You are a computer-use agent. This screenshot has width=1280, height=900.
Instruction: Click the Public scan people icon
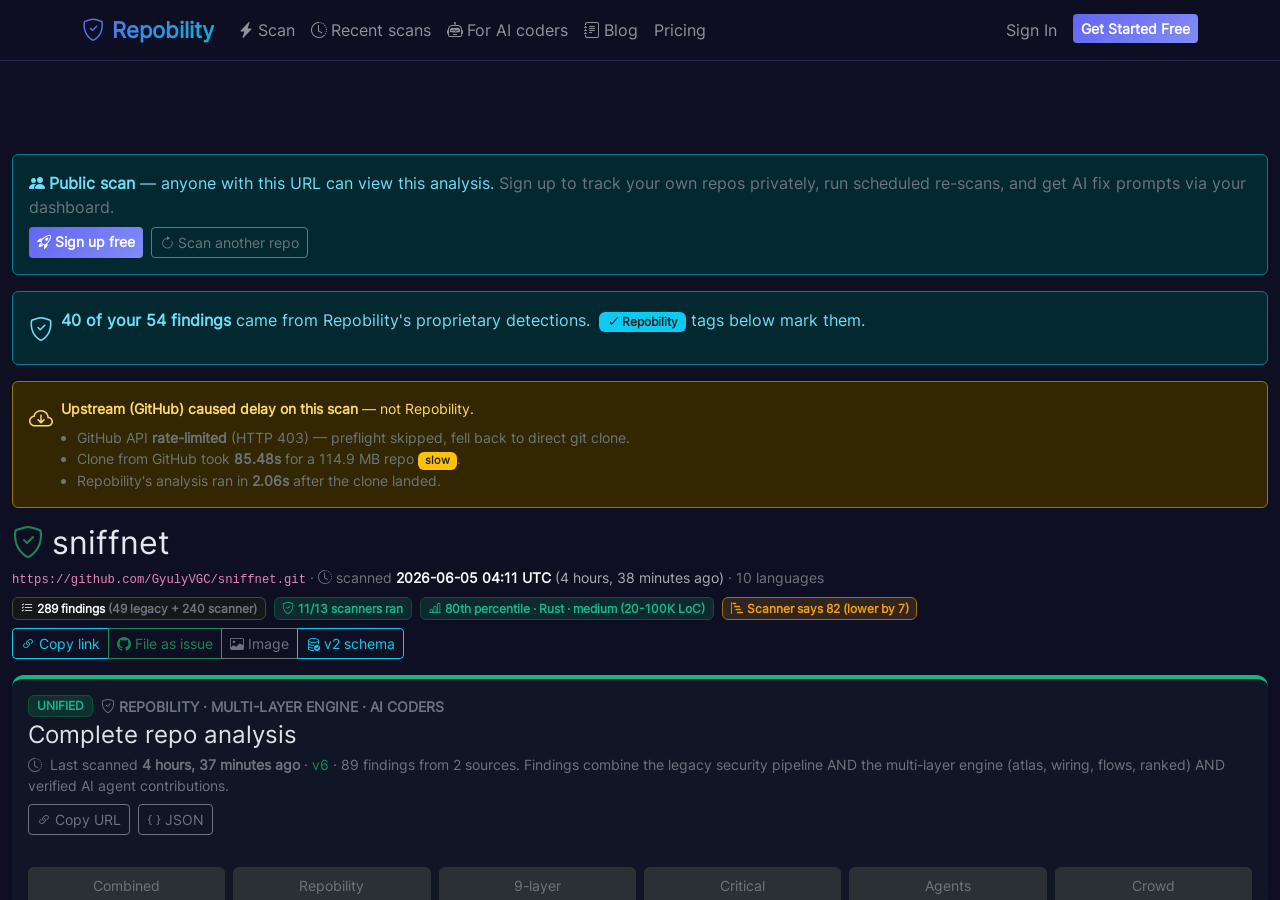tap(37, 183)
